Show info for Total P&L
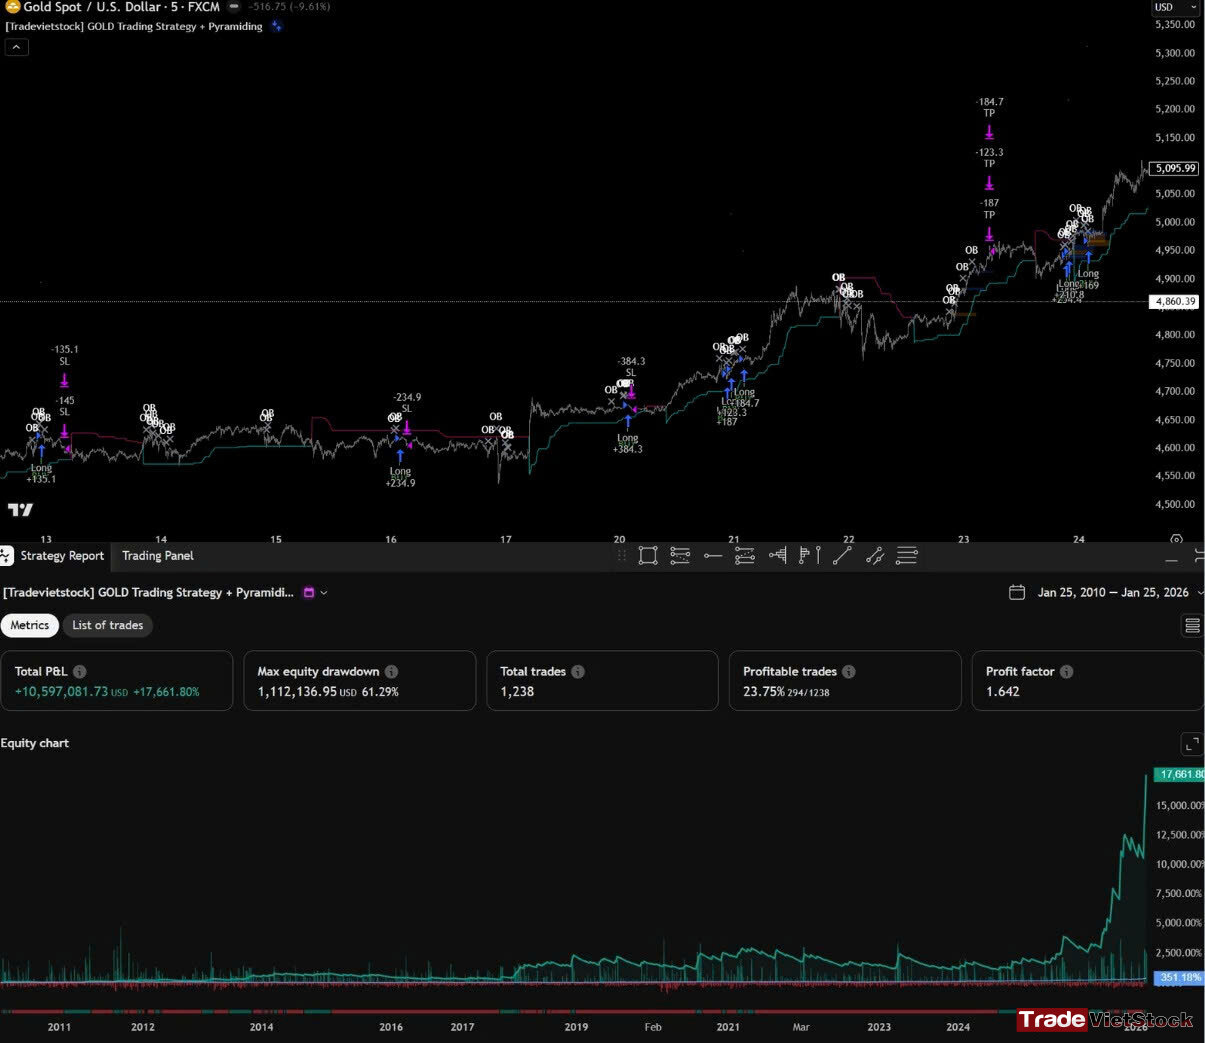This screenshot has height=1043, width=1205. [80, 672]
